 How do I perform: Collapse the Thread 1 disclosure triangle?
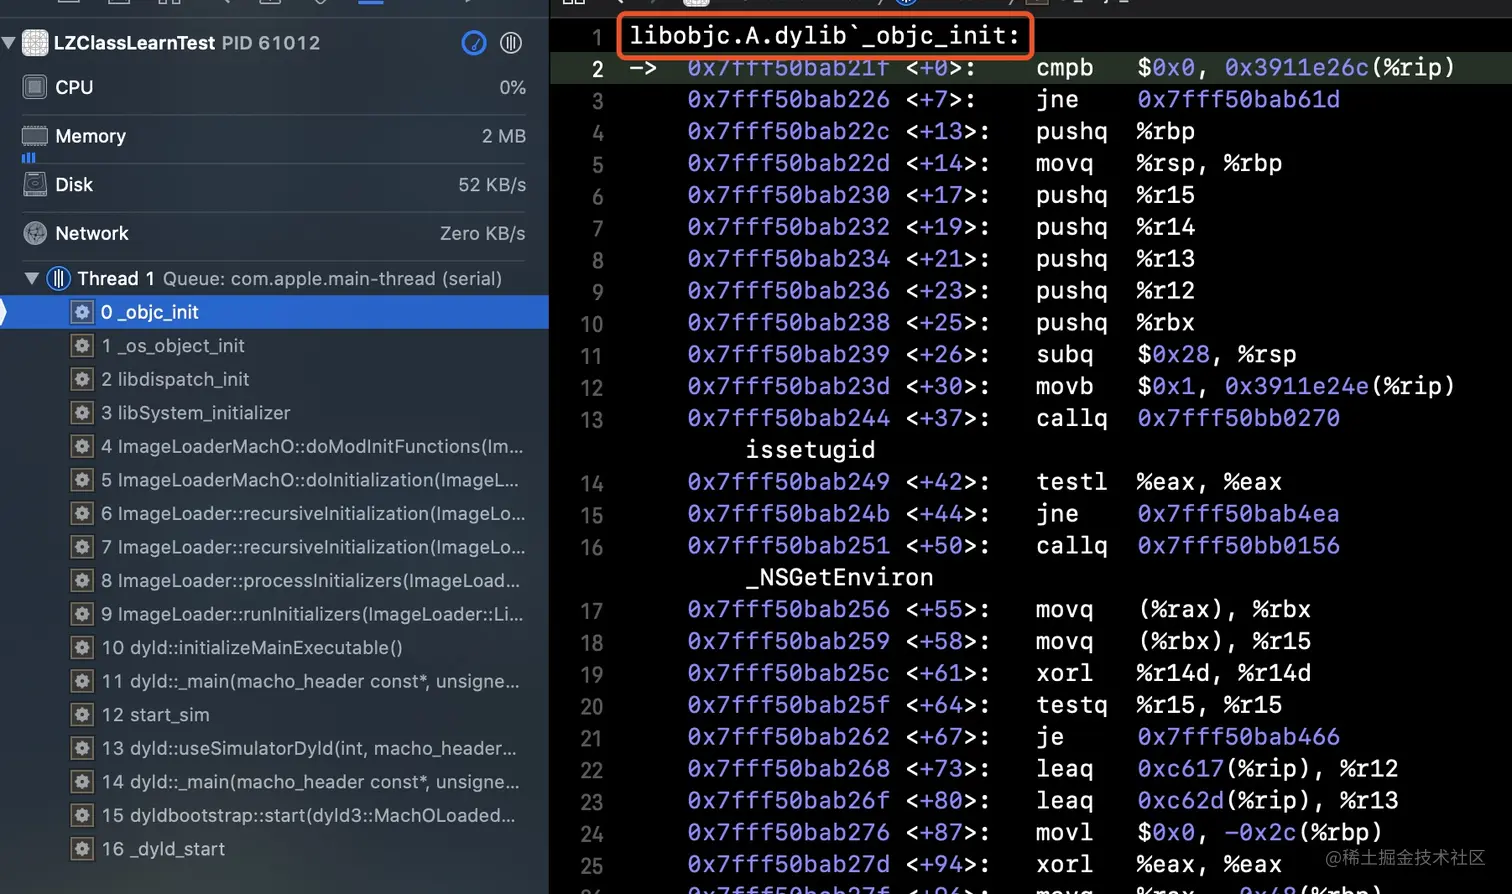[x=32, y=278]
